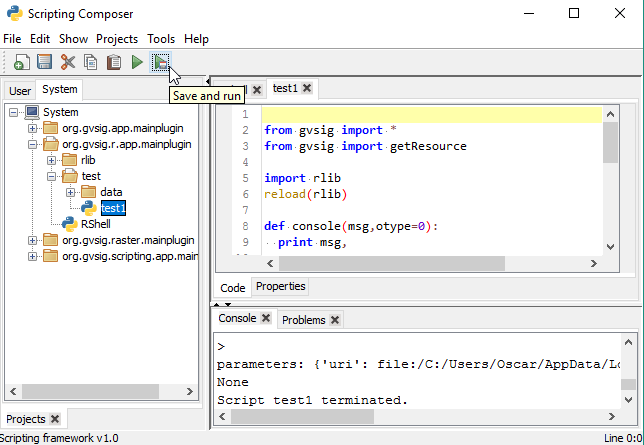Open the Tools menu
This screenshot has width=644, height=445.
click(x=161, y=39)
